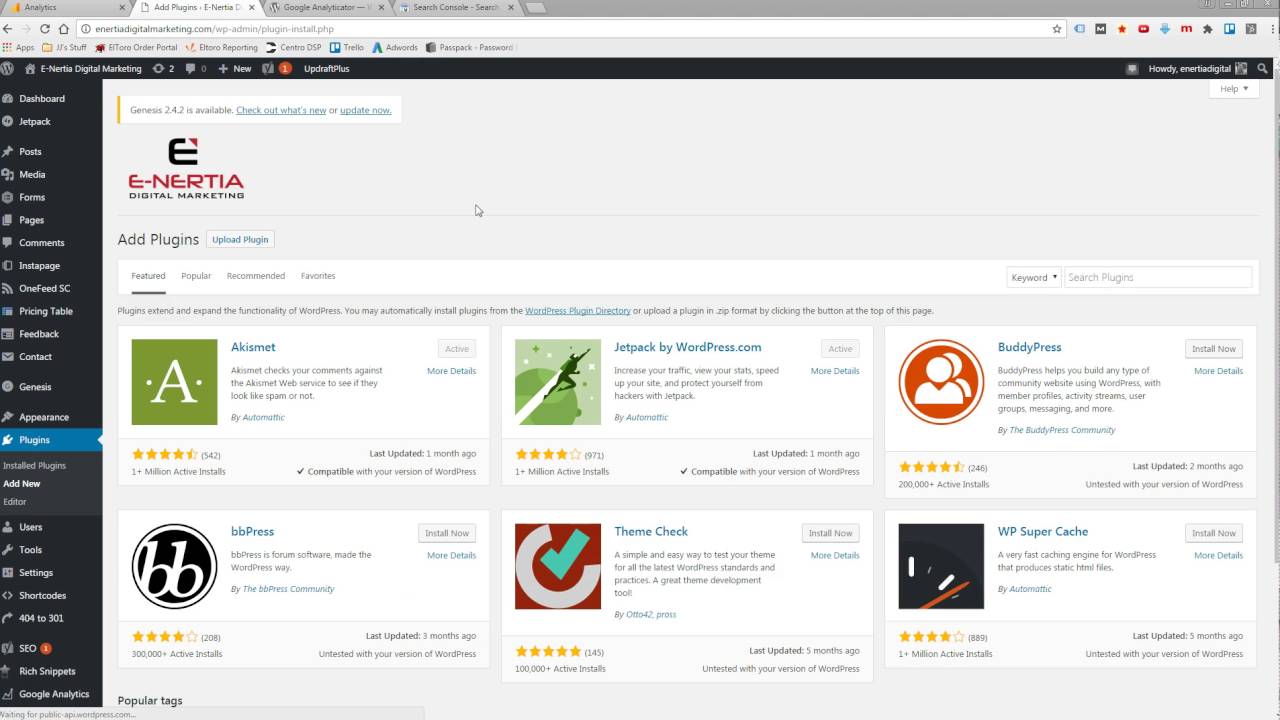Open The BuddyPress Community author link
The image size is (1280, 720).
[x=1062, y=430]
